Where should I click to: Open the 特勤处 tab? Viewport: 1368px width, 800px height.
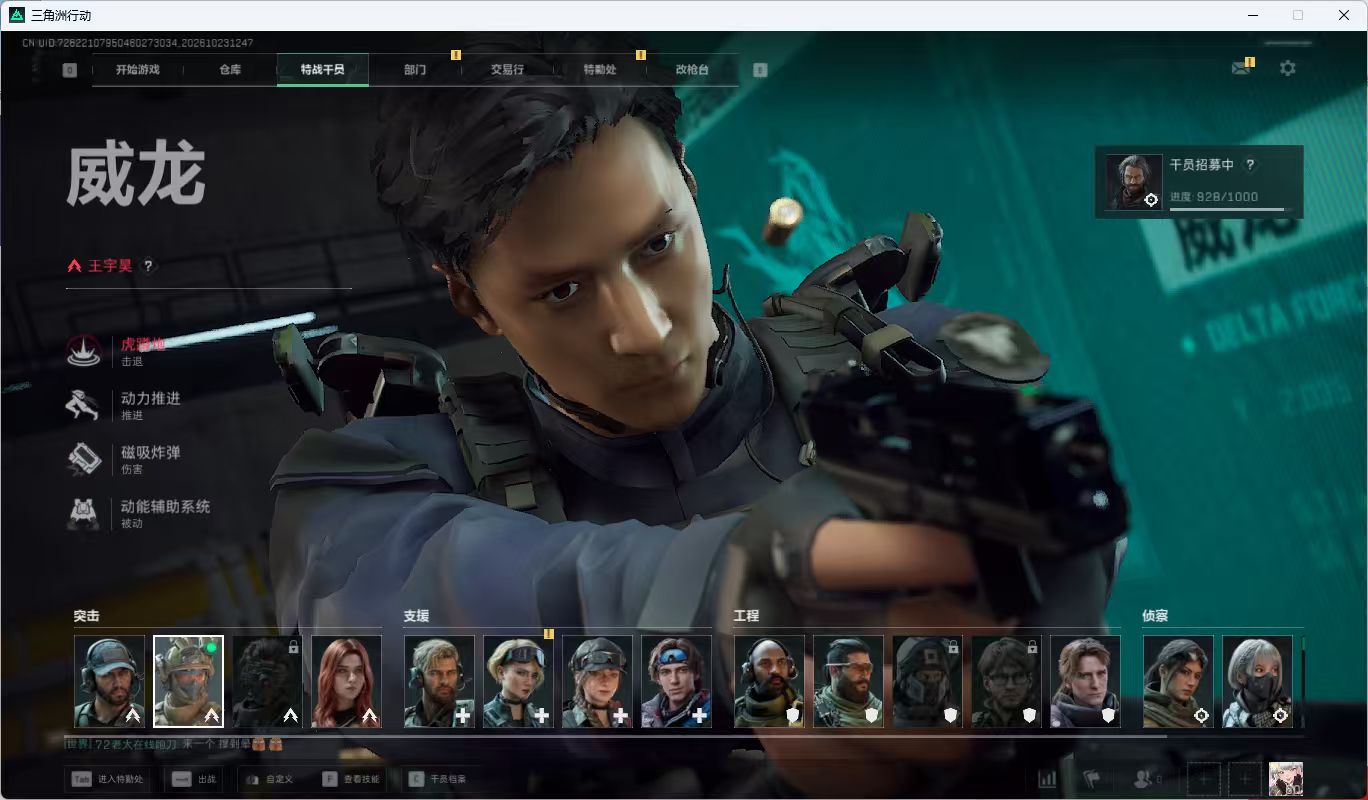click(x=600, y=70)
